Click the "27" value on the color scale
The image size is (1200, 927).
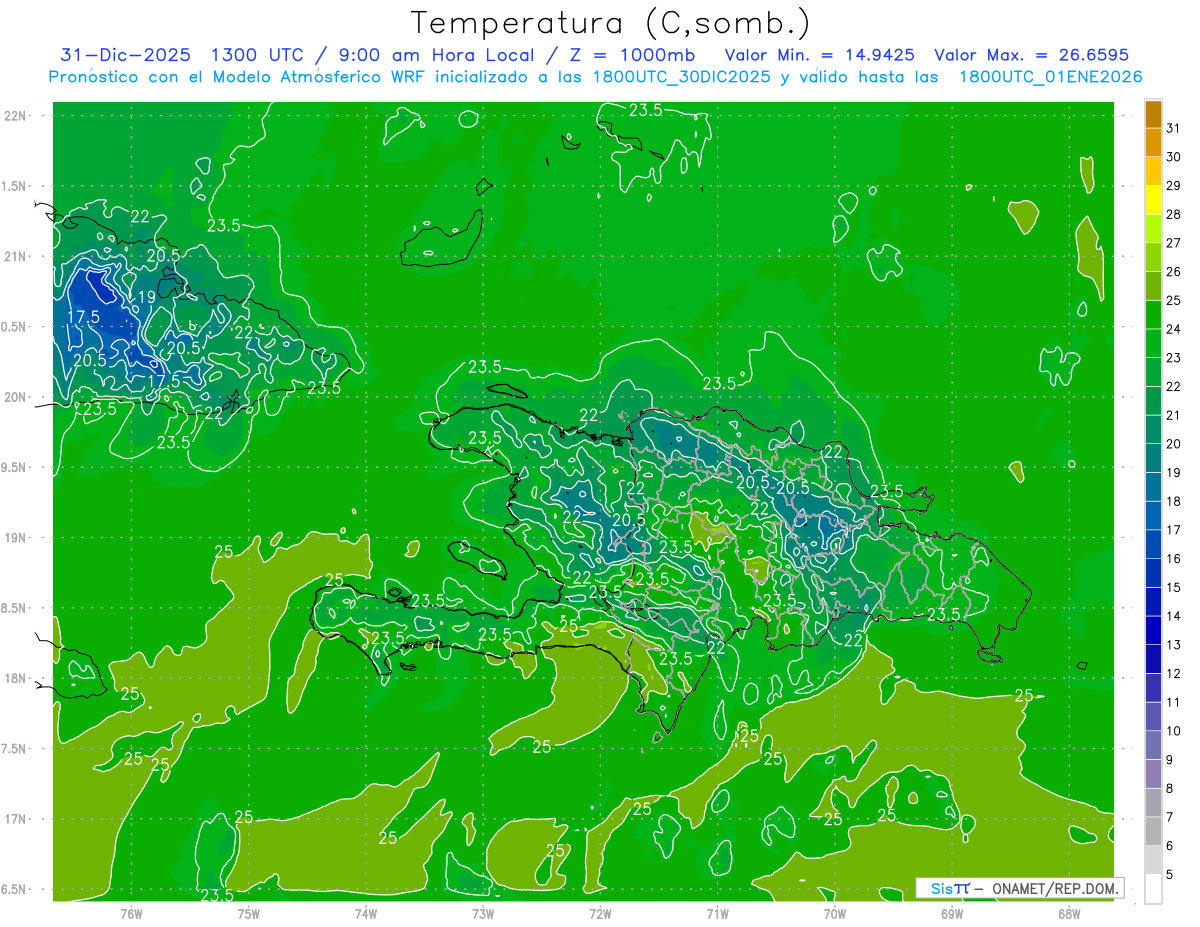[x=1173, y=243]
